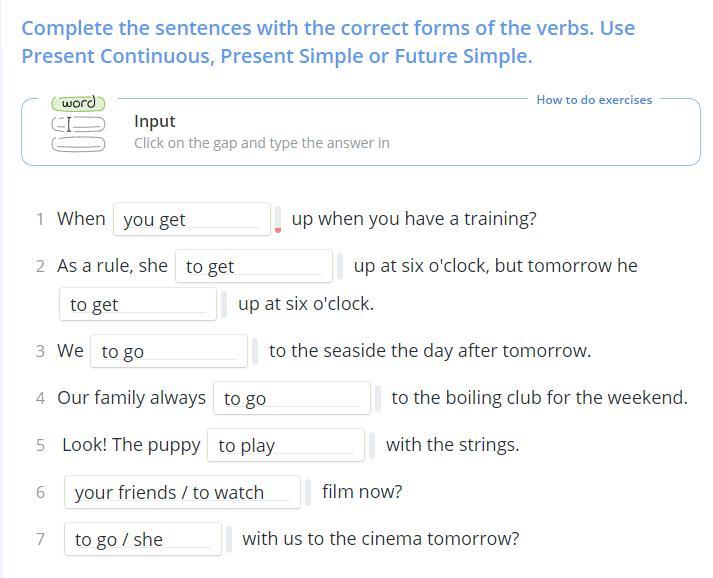Click the red-dotted marker beside the "you get" gap
Viewport: 713px width, 578px height.
click(278, 219)
